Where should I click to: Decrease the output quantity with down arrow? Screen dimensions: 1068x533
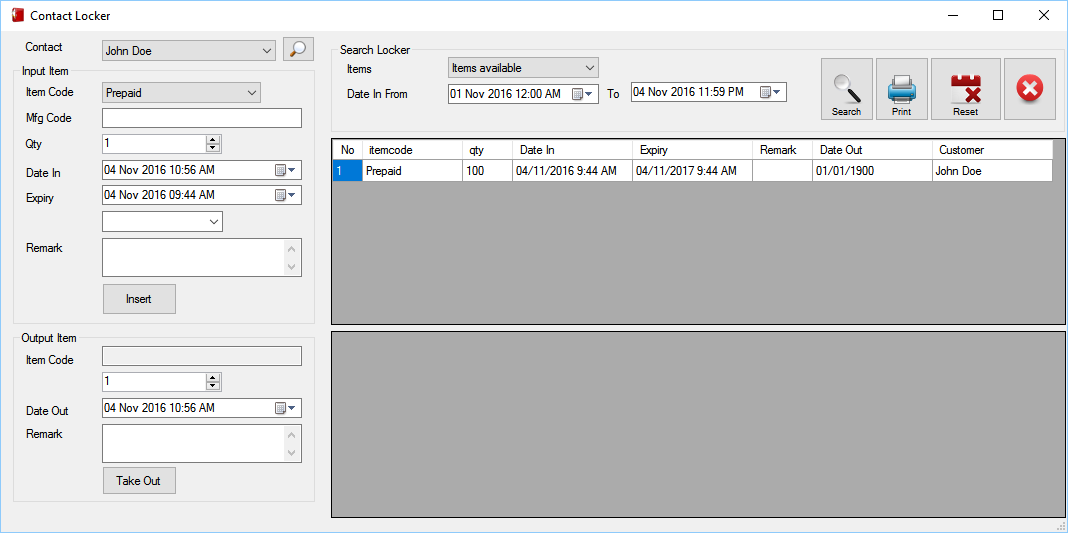213,386
